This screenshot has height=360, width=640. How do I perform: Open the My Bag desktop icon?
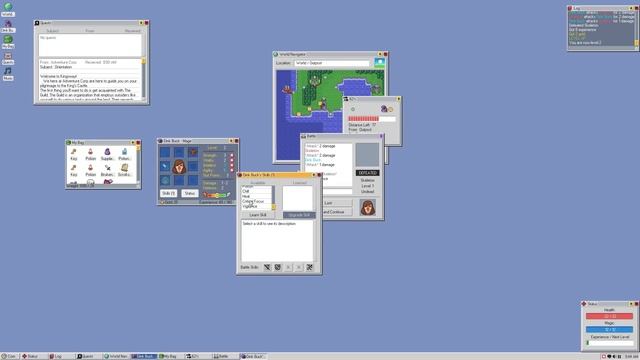pyautogui.click(x=8, y=42)
